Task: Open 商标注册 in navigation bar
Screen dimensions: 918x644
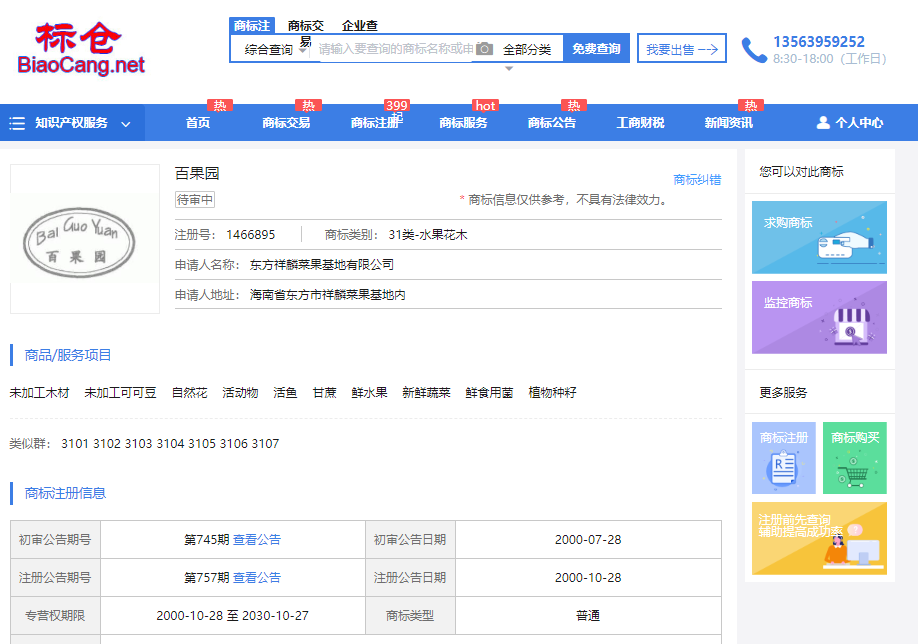Action: [x=376, y=123]
